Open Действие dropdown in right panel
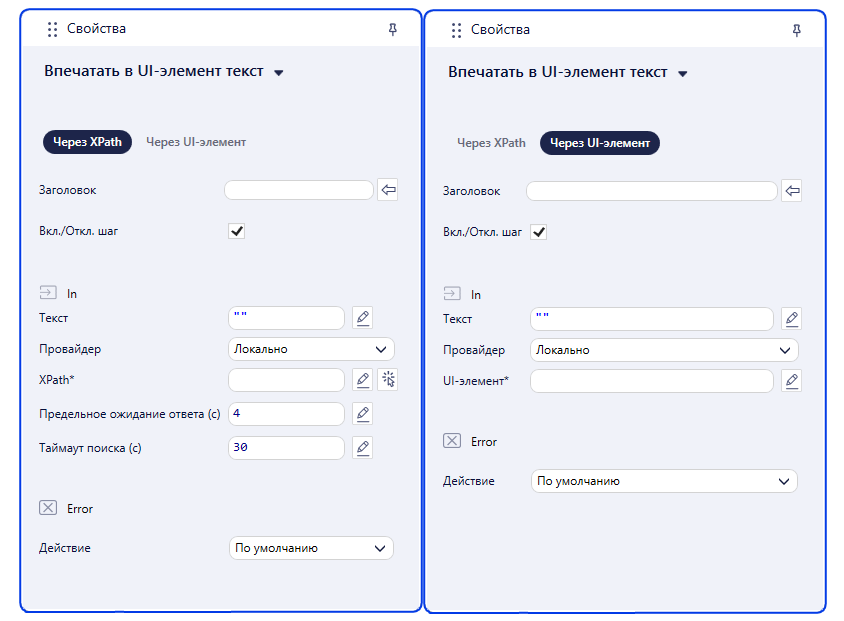Viewport: 844px width, 621px height. pyautogui.click(x=664, y=481)
